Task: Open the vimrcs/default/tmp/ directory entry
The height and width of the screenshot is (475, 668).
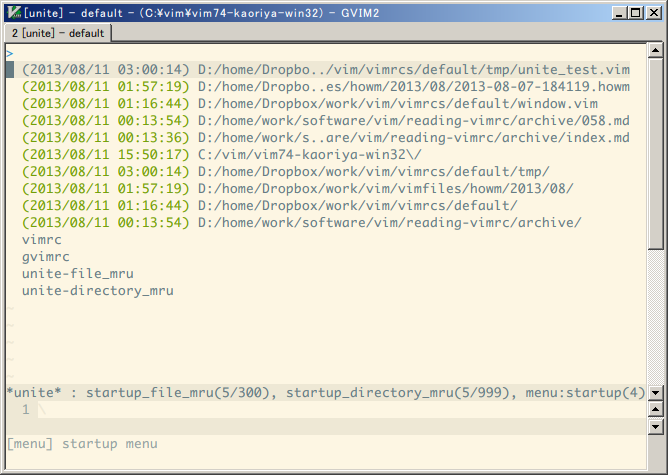Action: (286, 172)
